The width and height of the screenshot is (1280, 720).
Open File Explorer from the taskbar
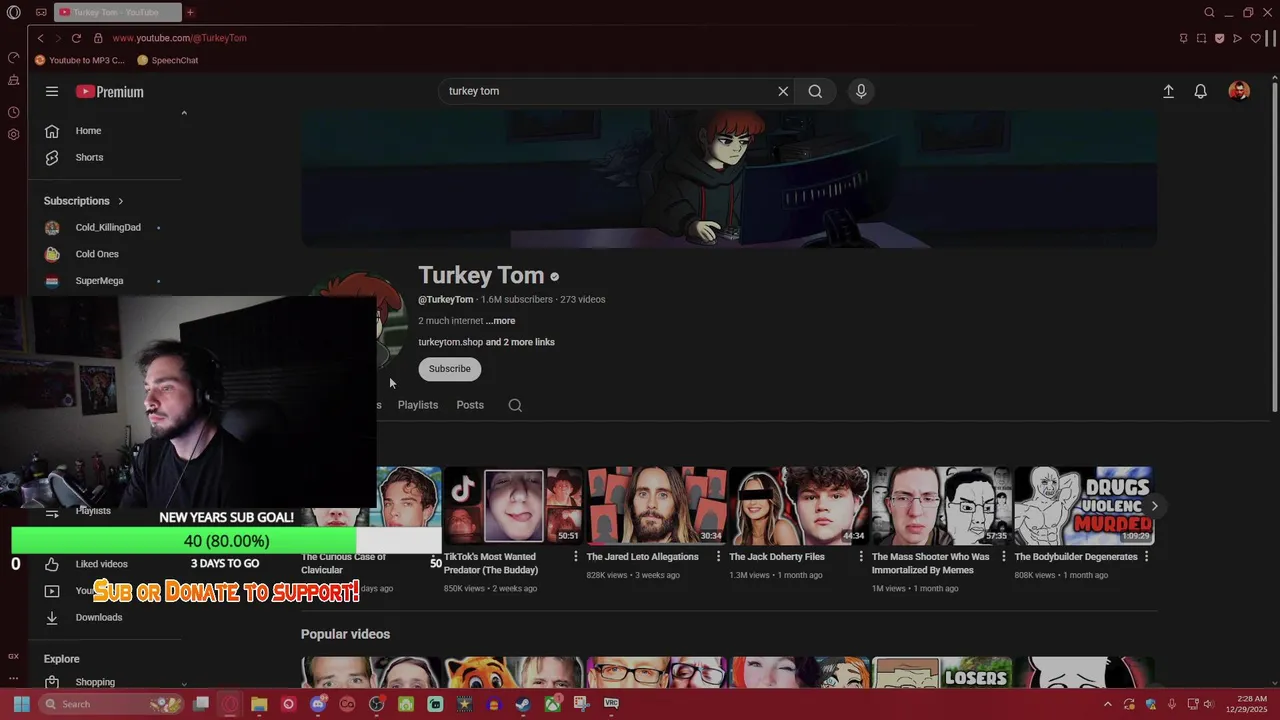pyautogui.click(x=259, y=704)
